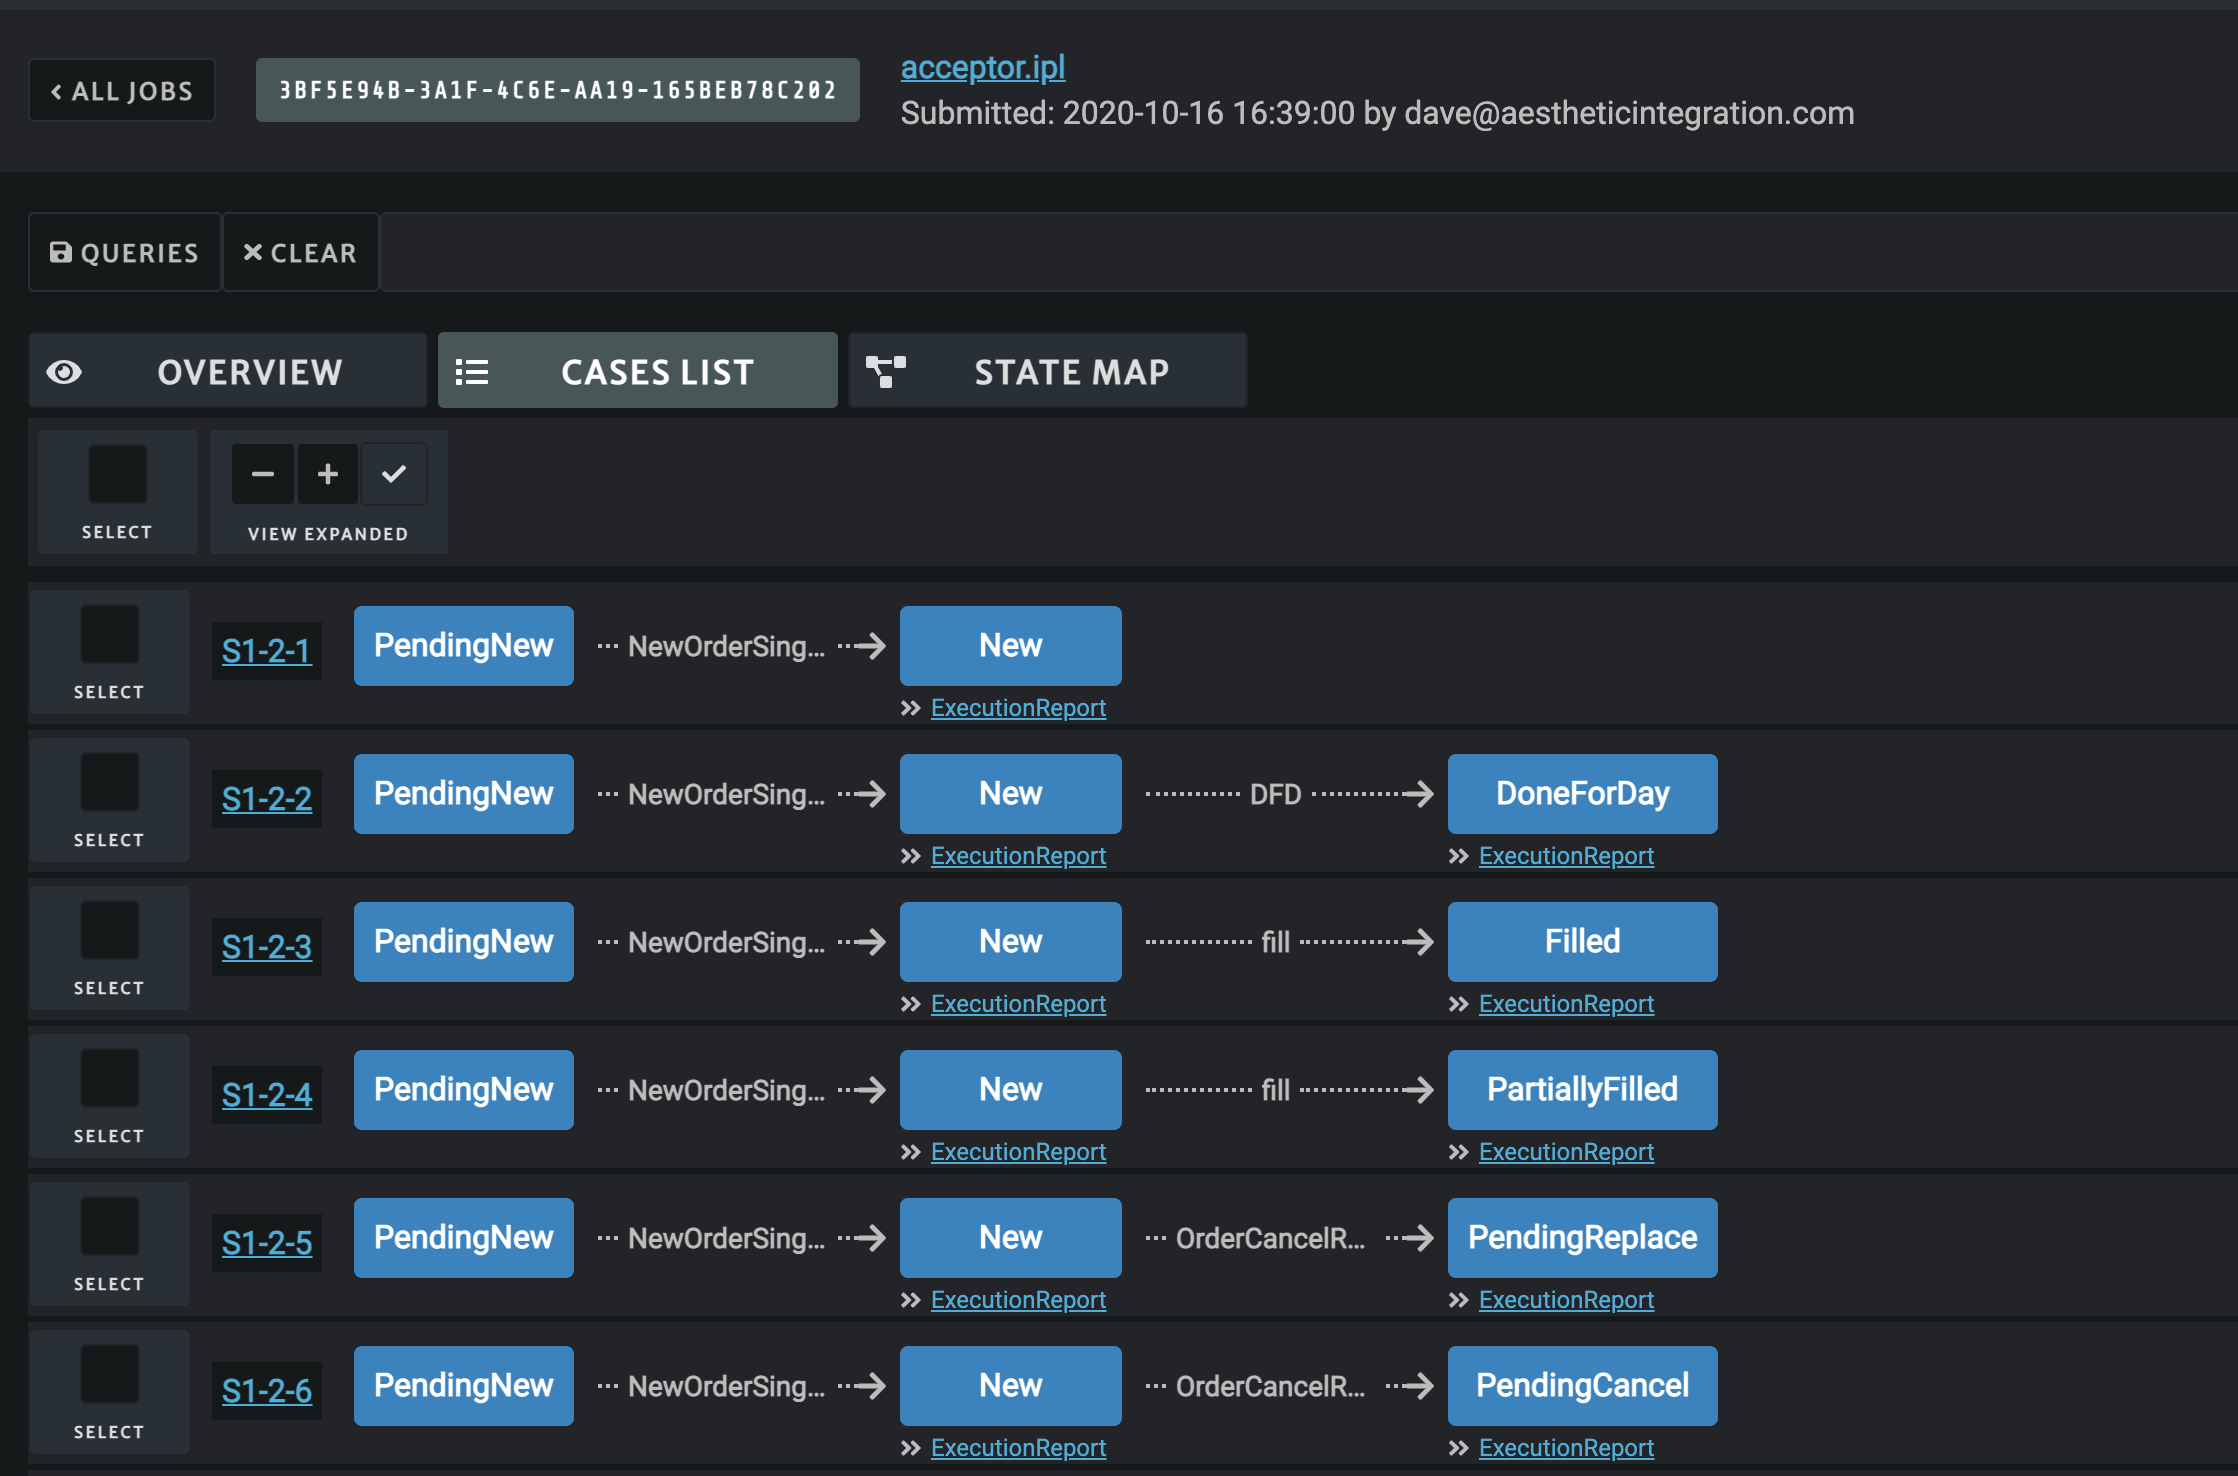Open ExecutionReport under Filled

point(1566,1004)
